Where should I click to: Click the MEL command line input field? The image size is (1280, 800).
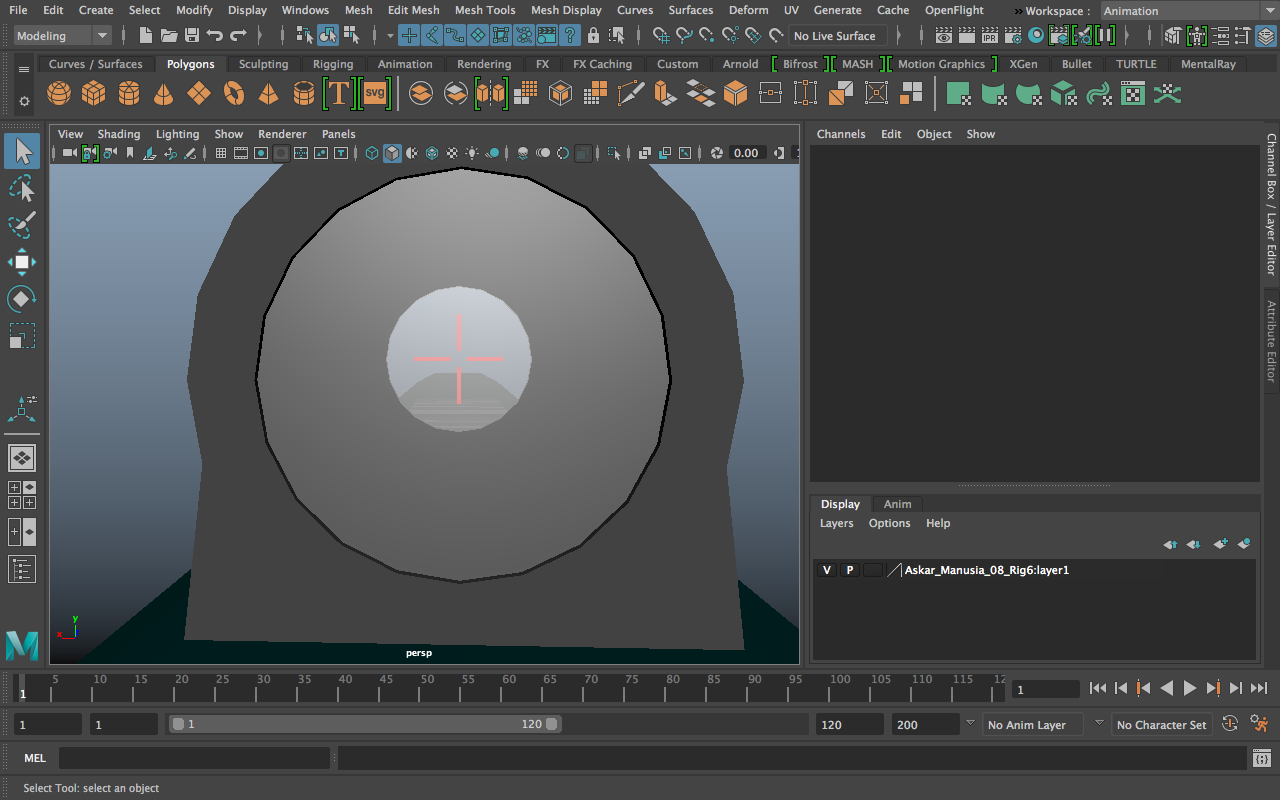194,758
